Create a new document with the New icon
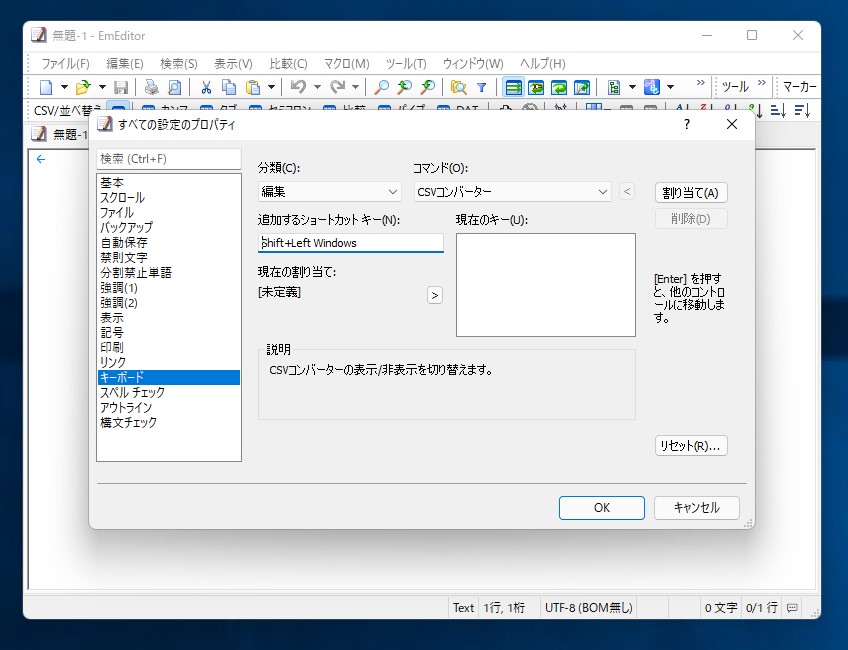Screen dimensions: 848x650 click(47, 88)
